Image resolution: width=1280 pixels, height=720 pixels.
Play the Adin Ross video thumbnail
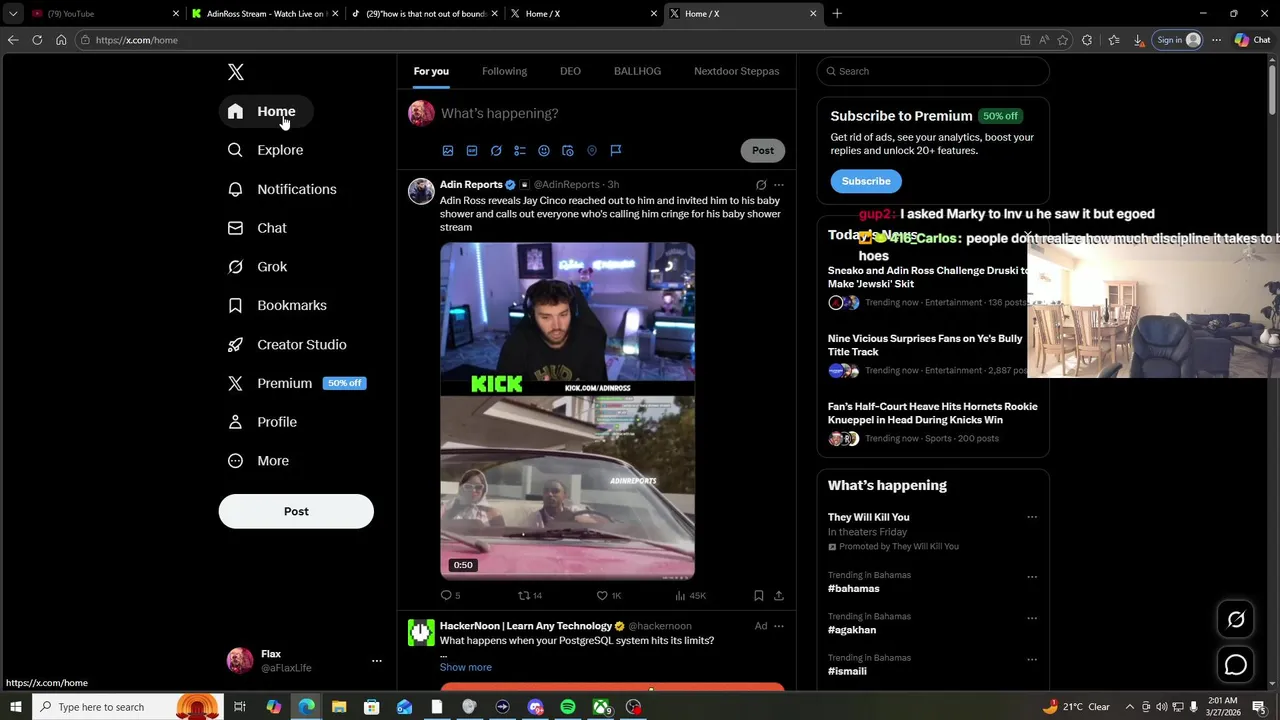click(x=567, y=411)
